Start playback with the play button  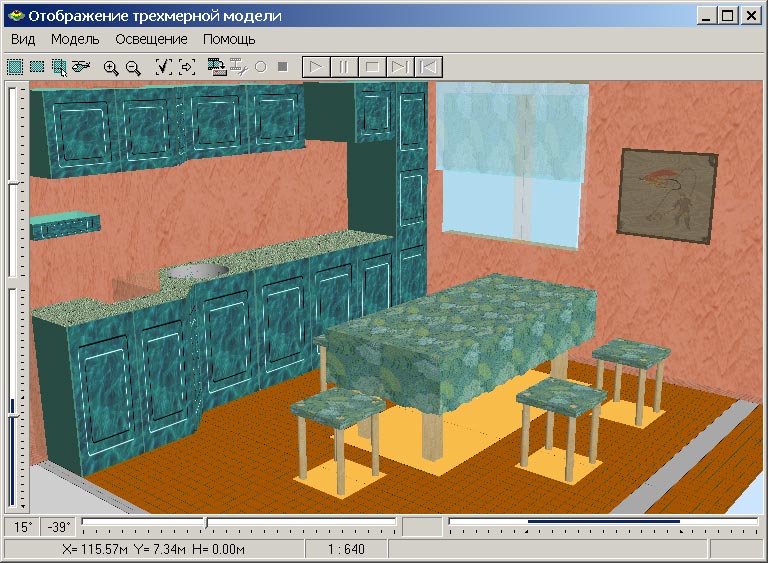click(316, 67)
